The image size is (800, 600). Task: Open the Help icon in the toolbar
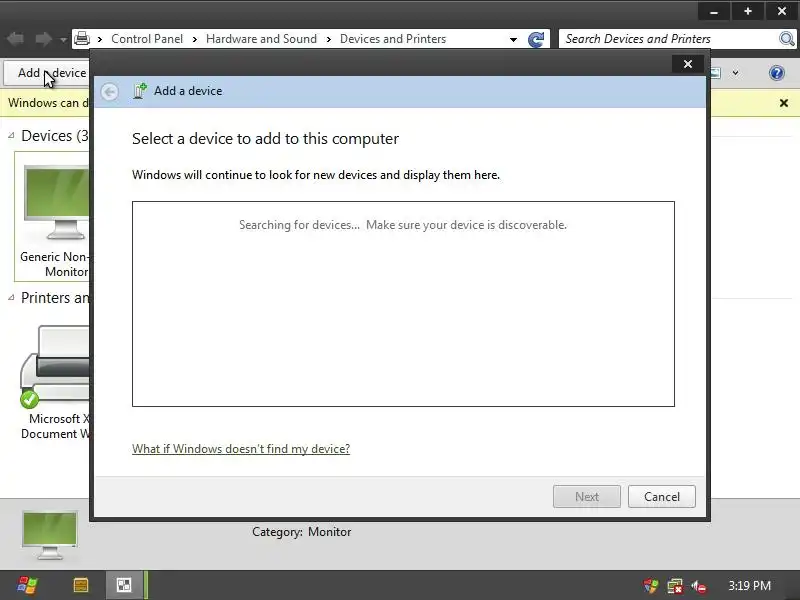[x=777, y=73]
